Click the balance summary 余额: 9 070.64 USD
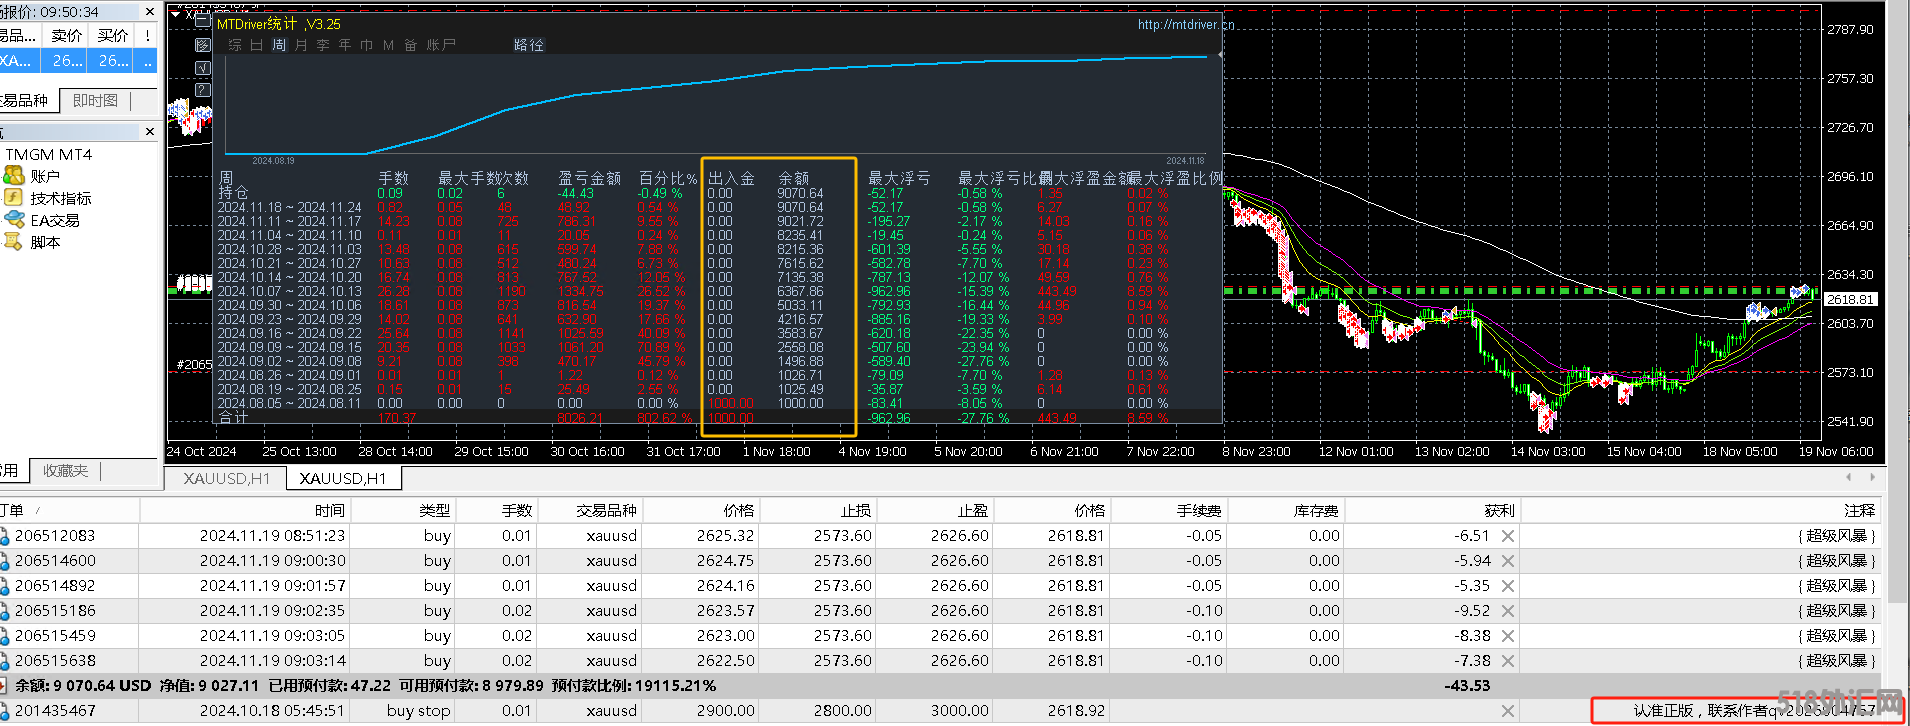 coord(83,686)
